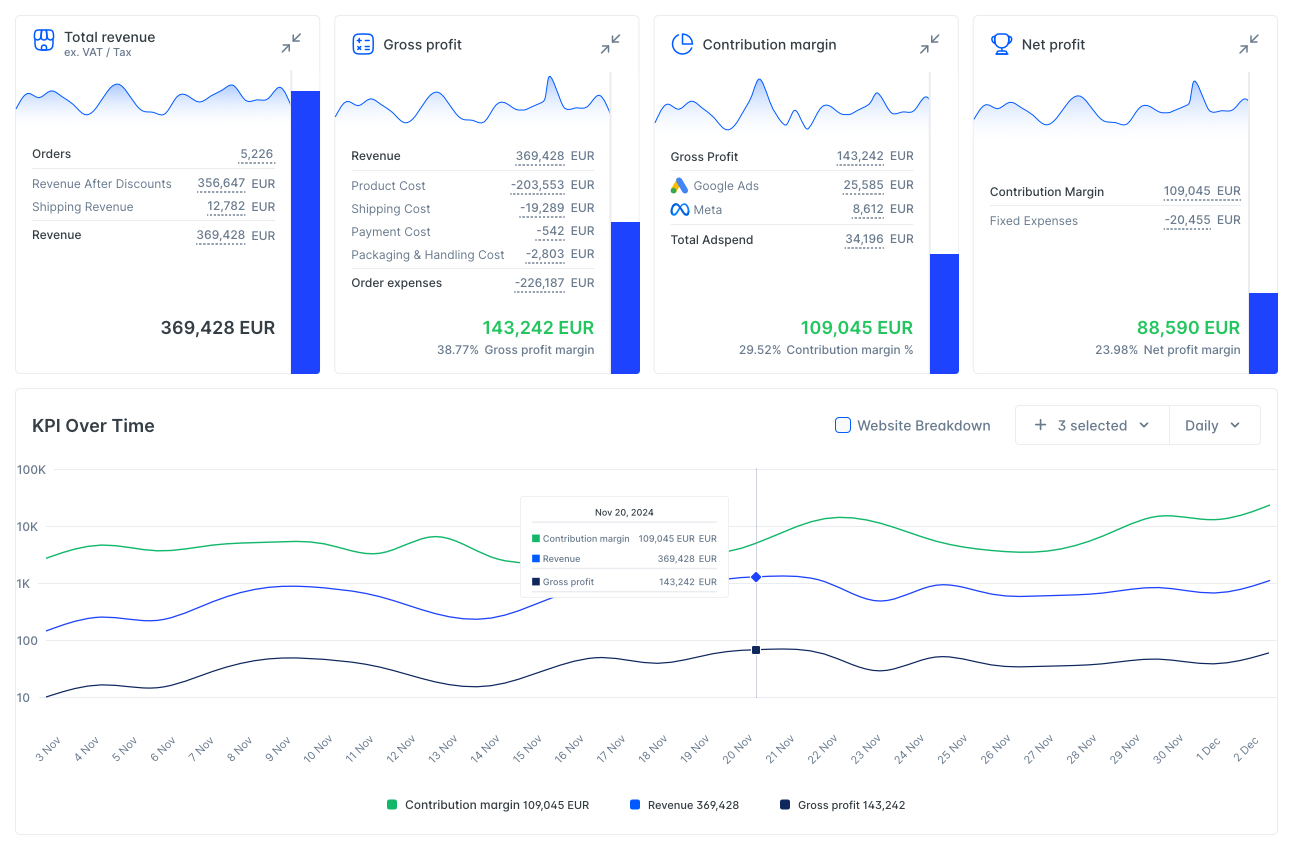
Task: Click the Meta logo icon
Action: coord(679,210)
